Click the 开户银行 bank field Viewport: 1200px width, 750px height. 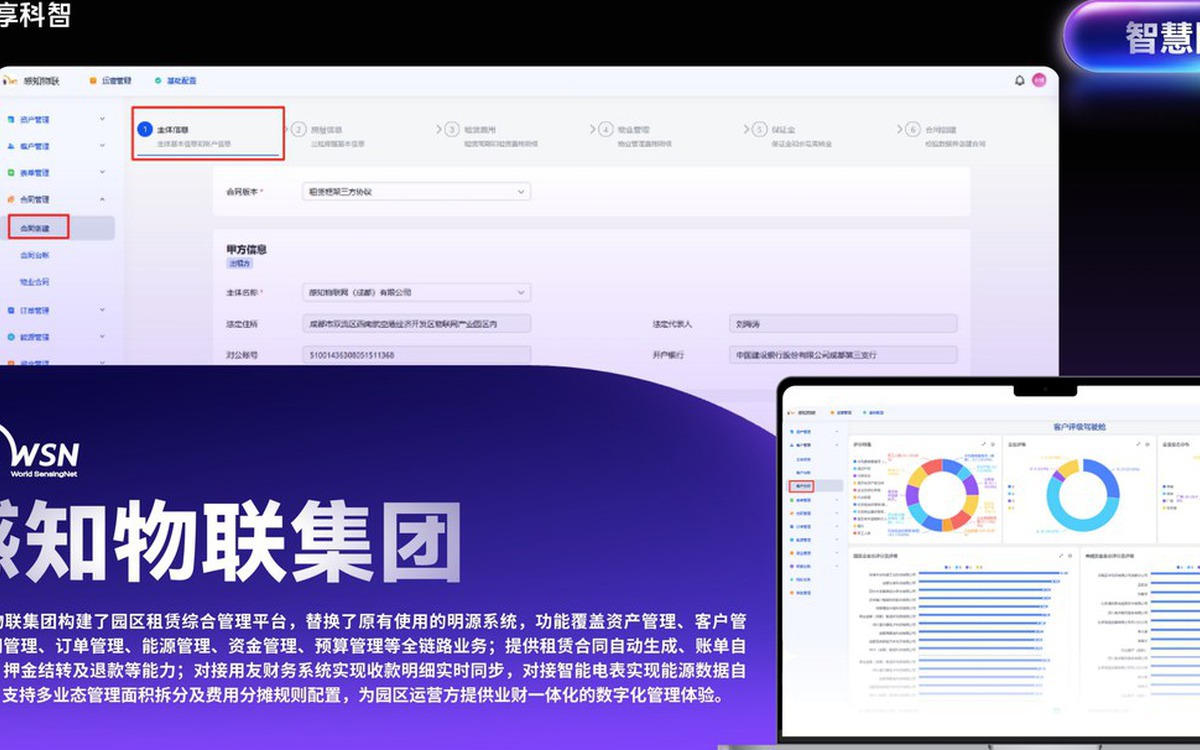click(842, 355)
